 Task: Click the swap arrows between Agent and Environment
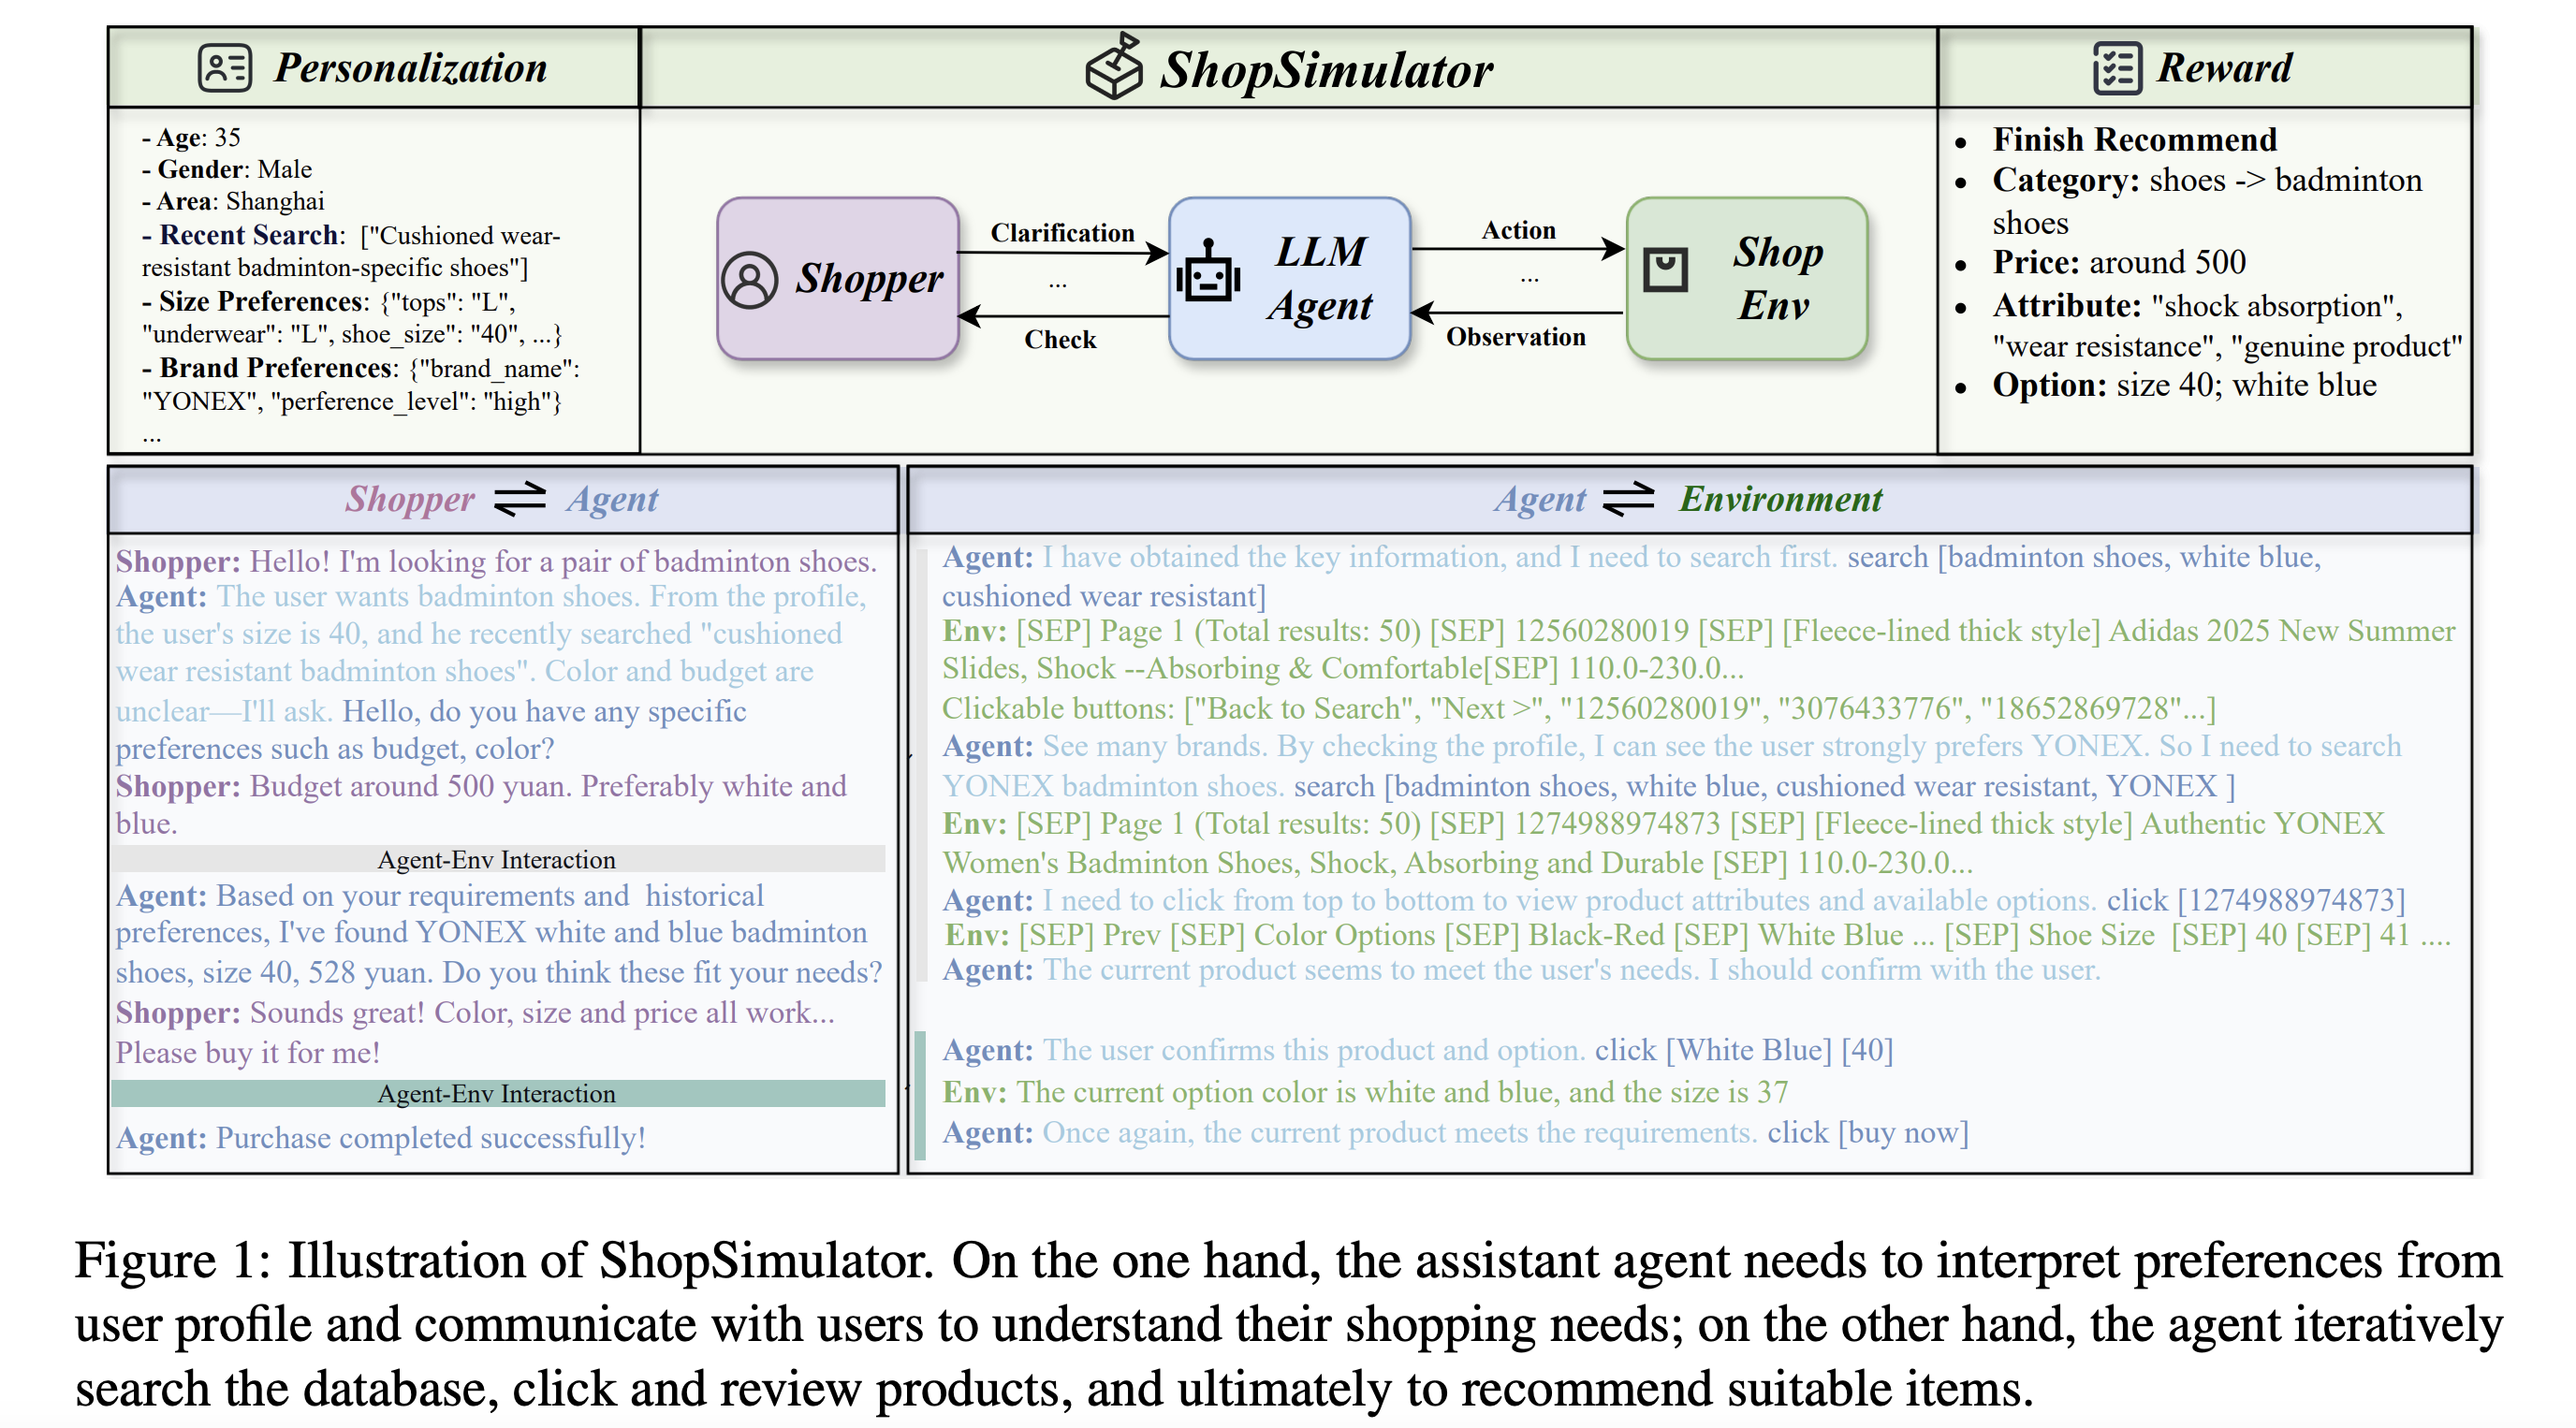coord(1628,499)
